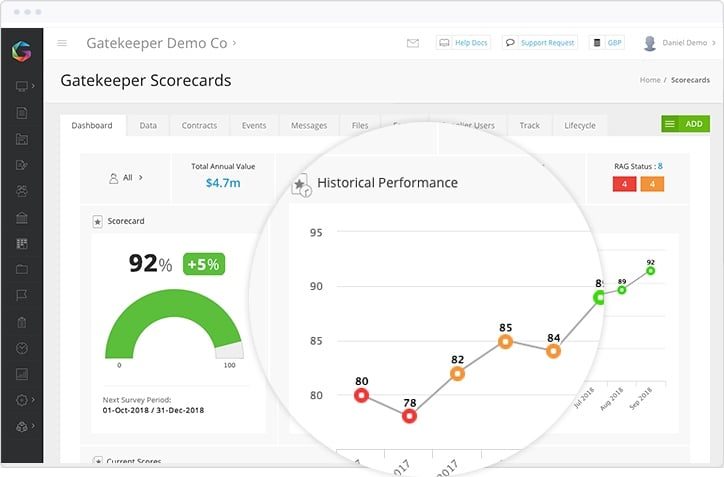Expand the All users filter chevron
The width and height of the screenshot is (724, 477).
[x=141, y=177]
